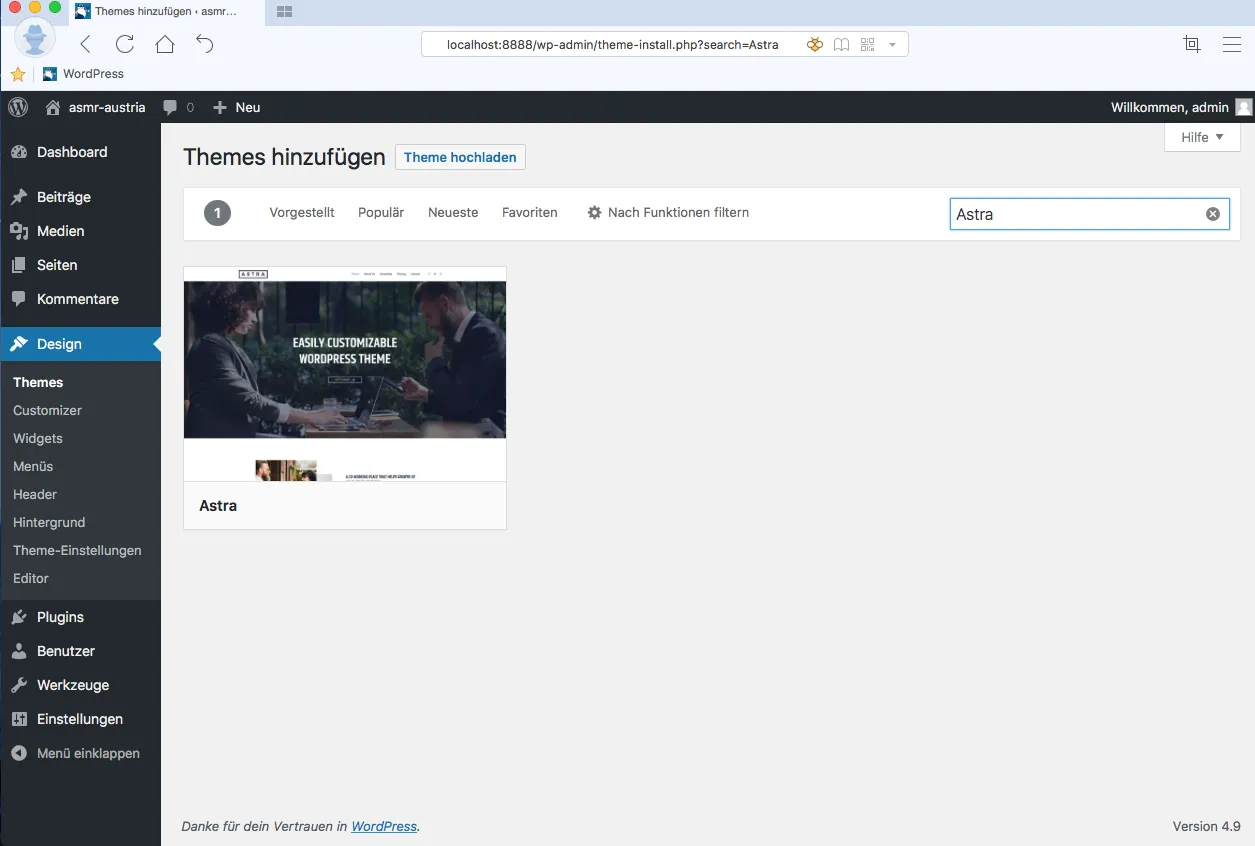Screen dimensions: 1255x846
Task: Click the Astra theme name
Action: 218,505
